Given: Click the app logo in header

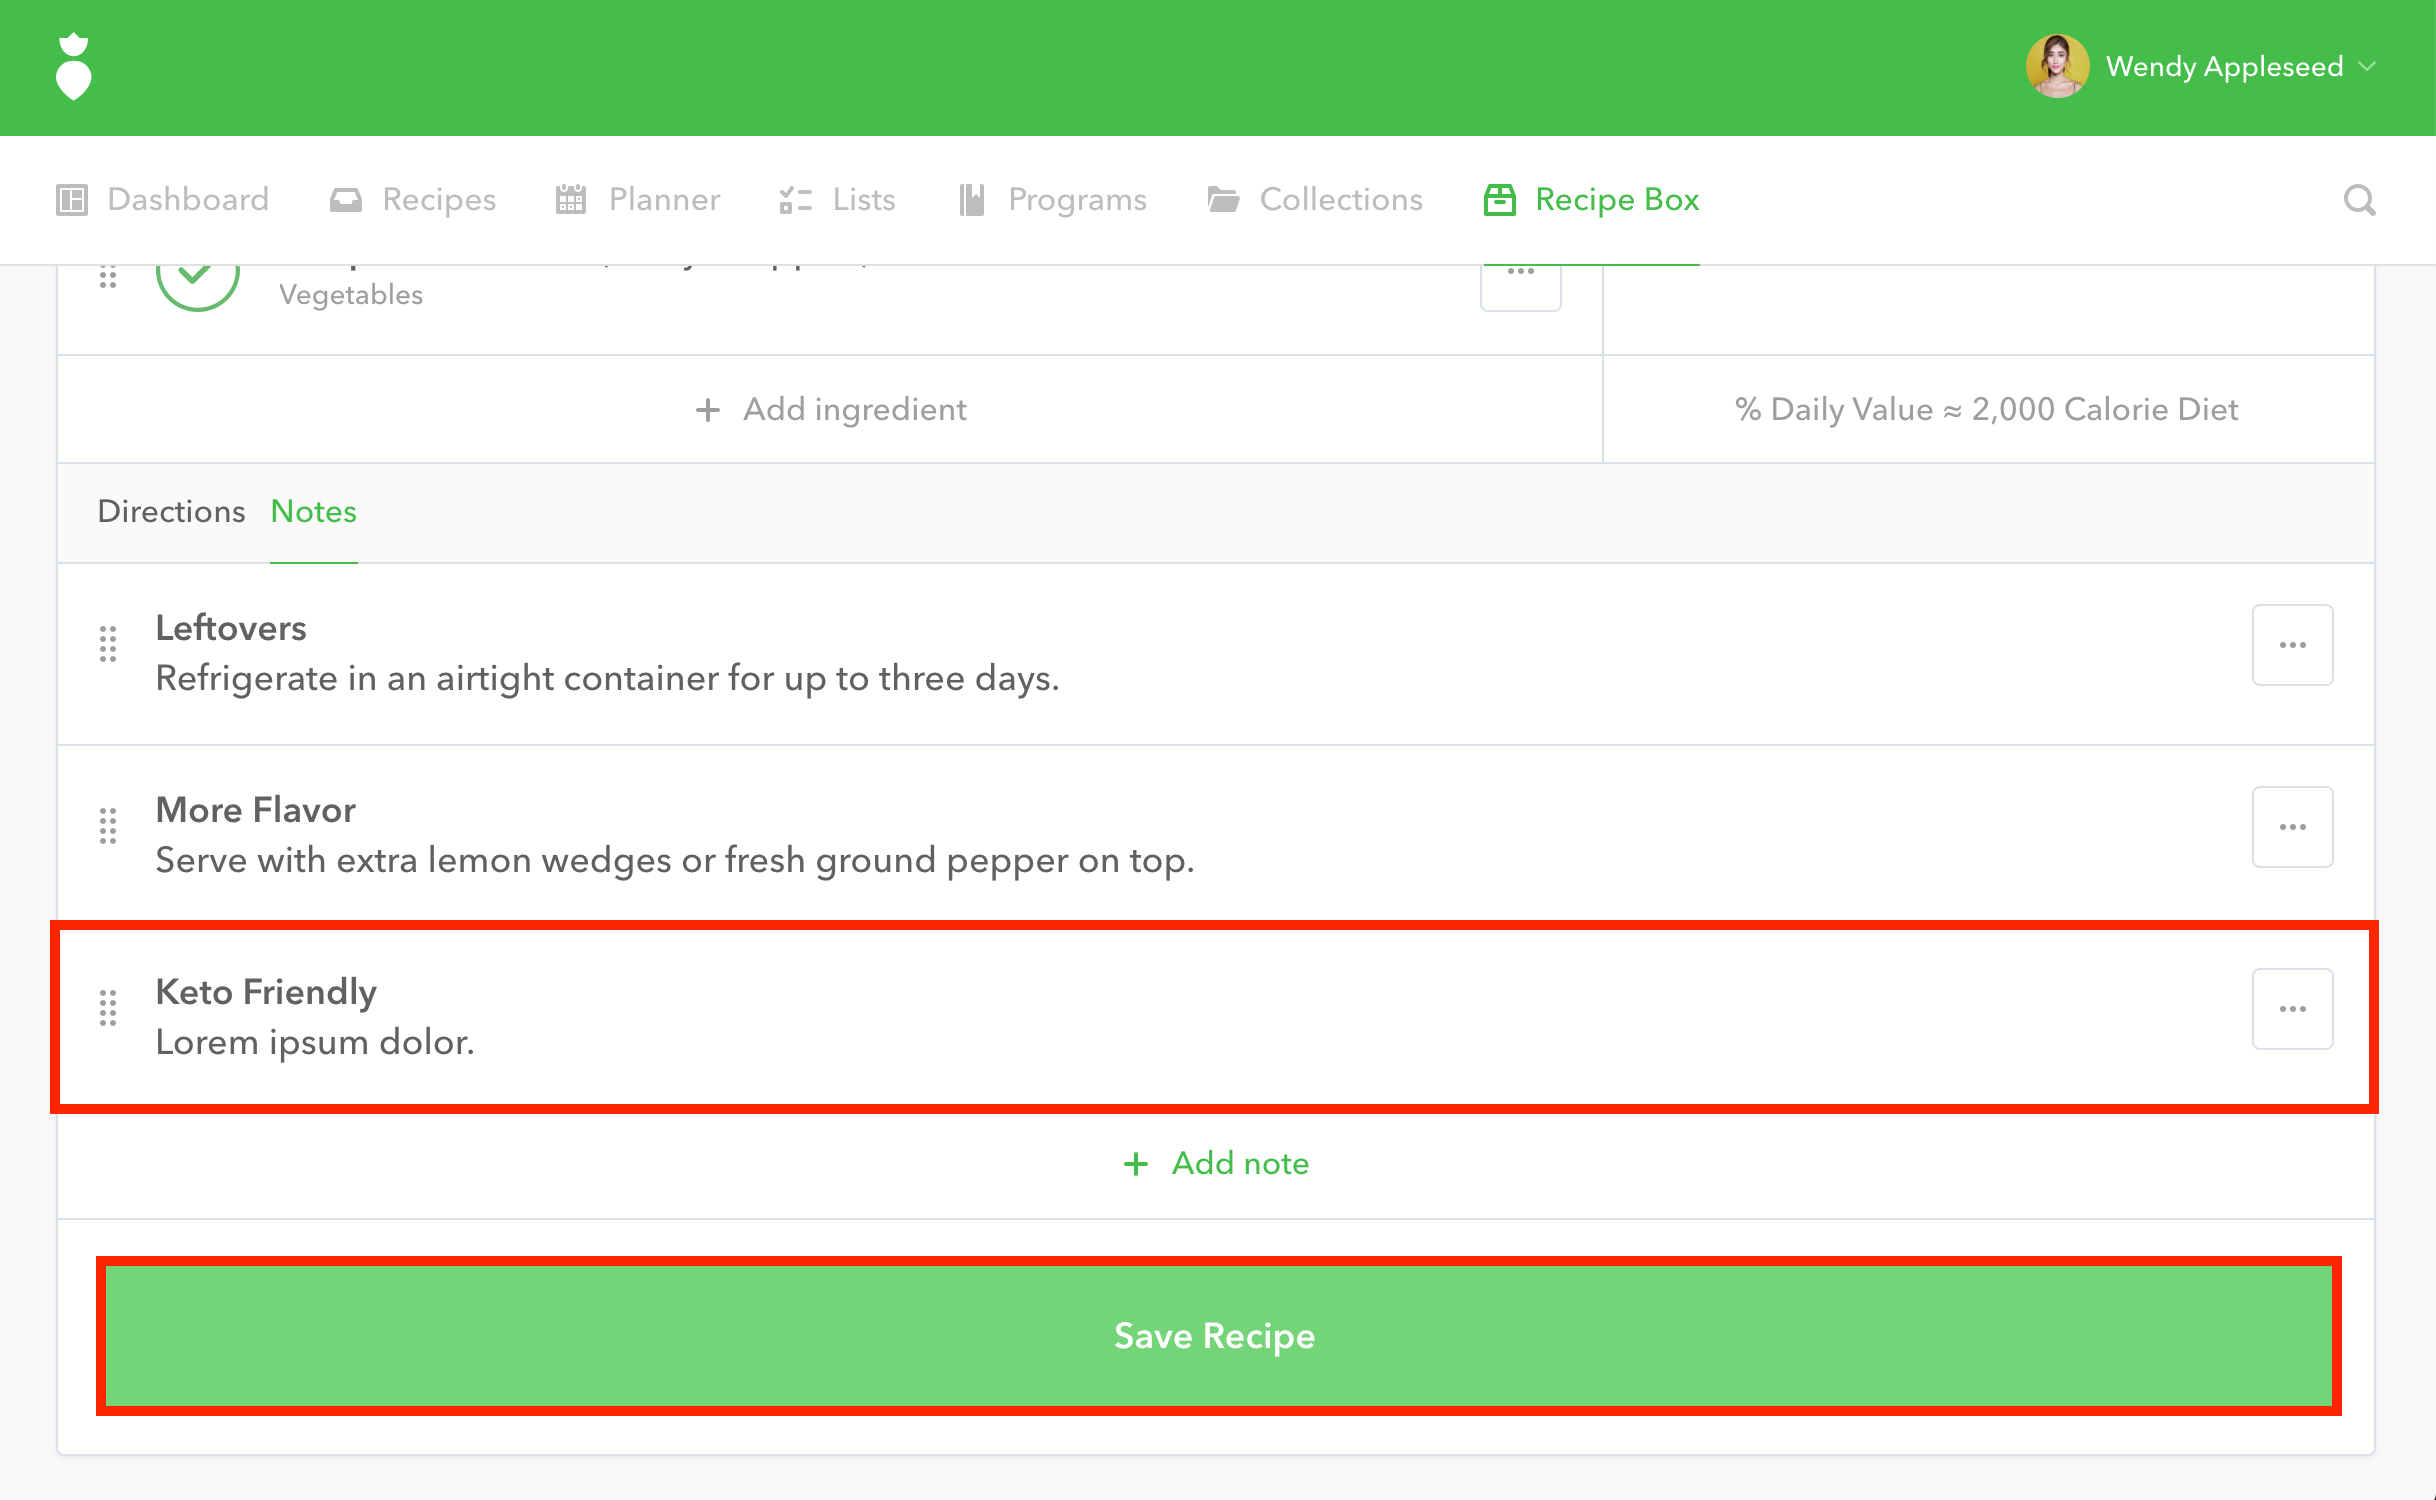Looking at the screenshot, I should tap(73, 67).
